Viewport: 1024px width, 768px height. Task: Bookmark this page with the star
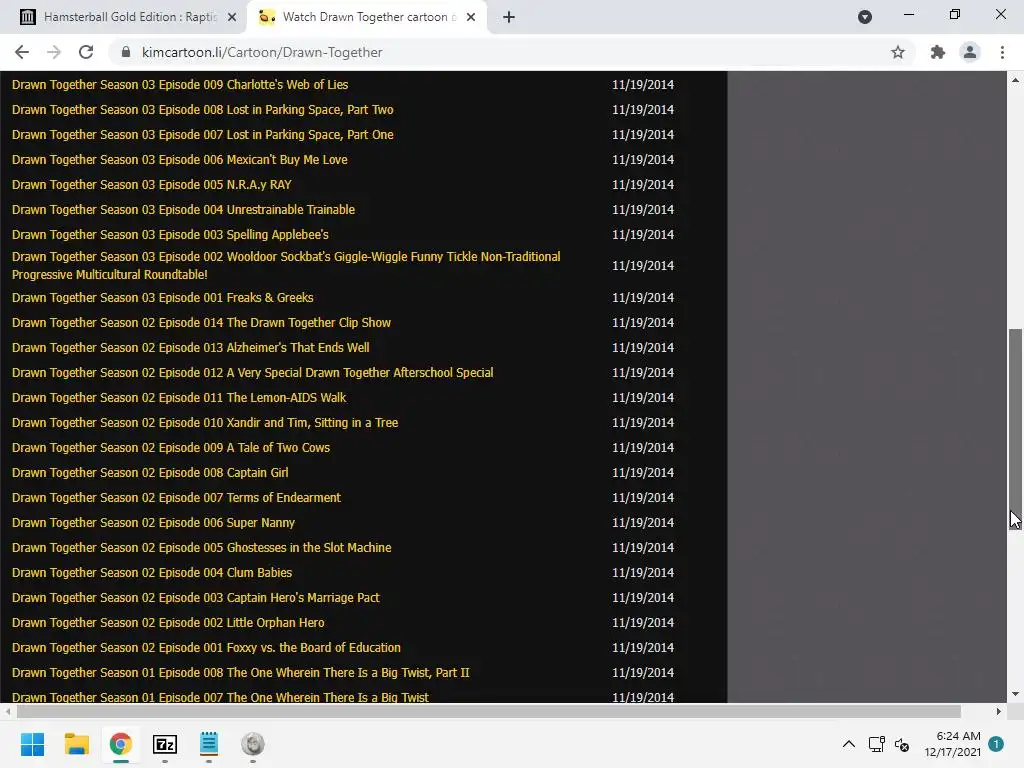pos(898,52)
